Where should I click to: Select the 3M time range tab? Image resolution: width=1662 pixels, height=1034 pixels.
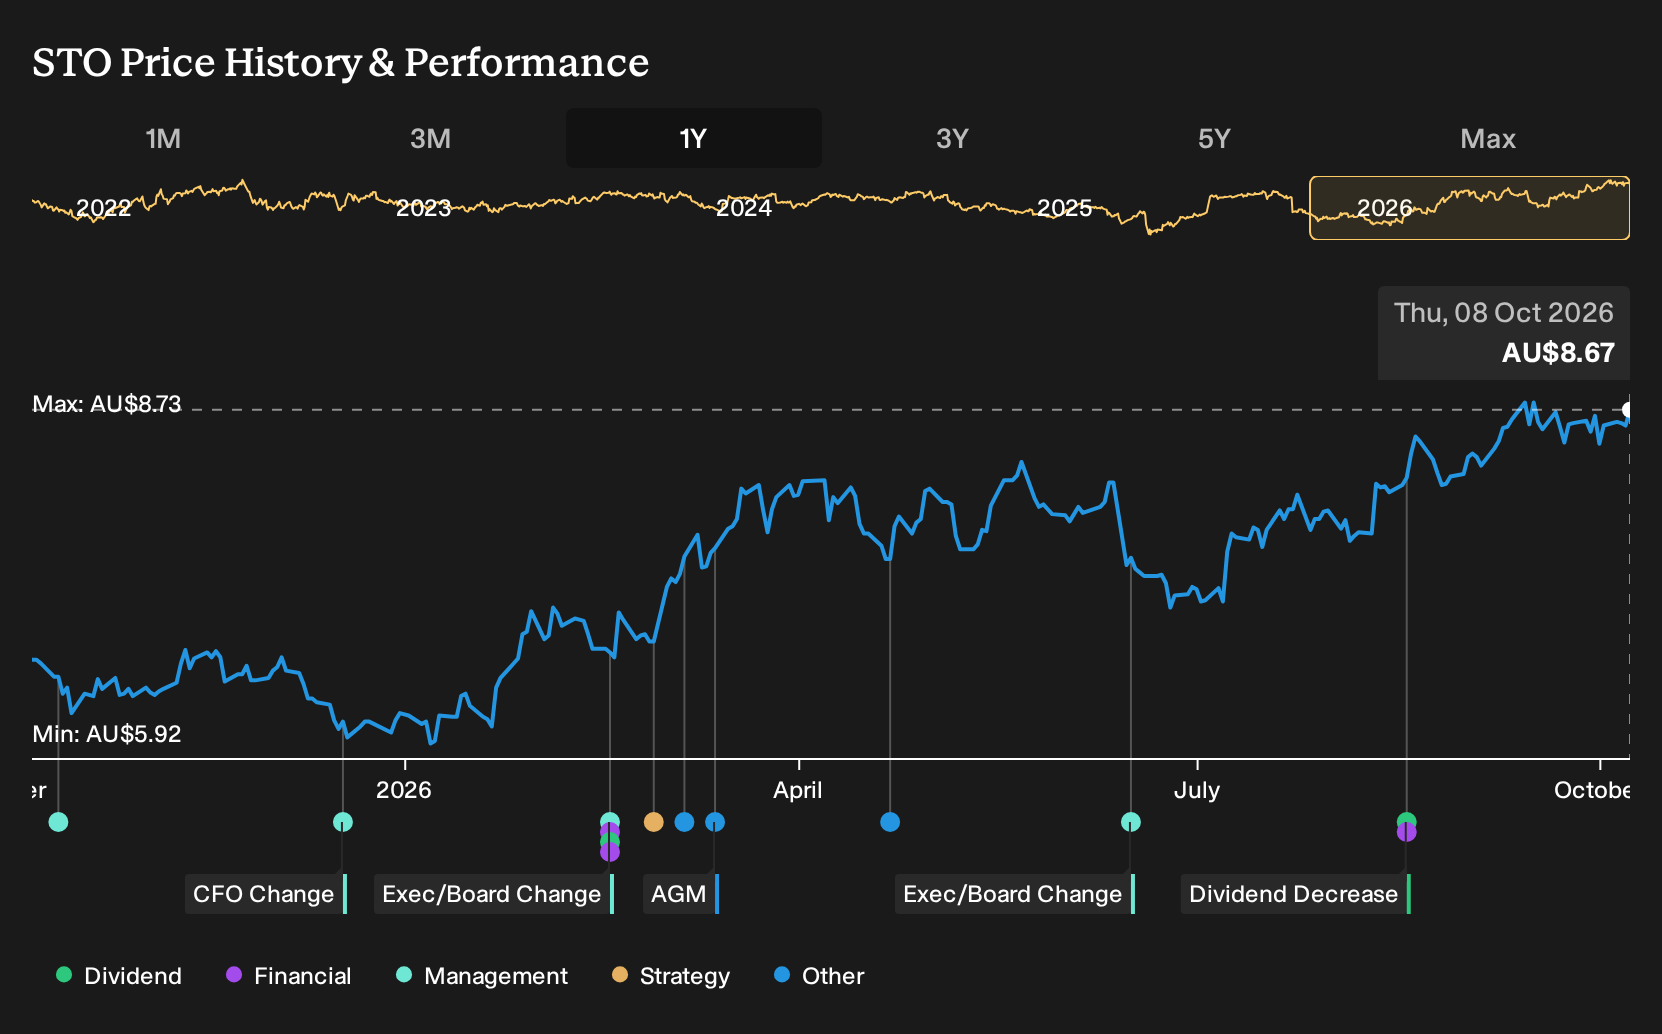[430, 138]
